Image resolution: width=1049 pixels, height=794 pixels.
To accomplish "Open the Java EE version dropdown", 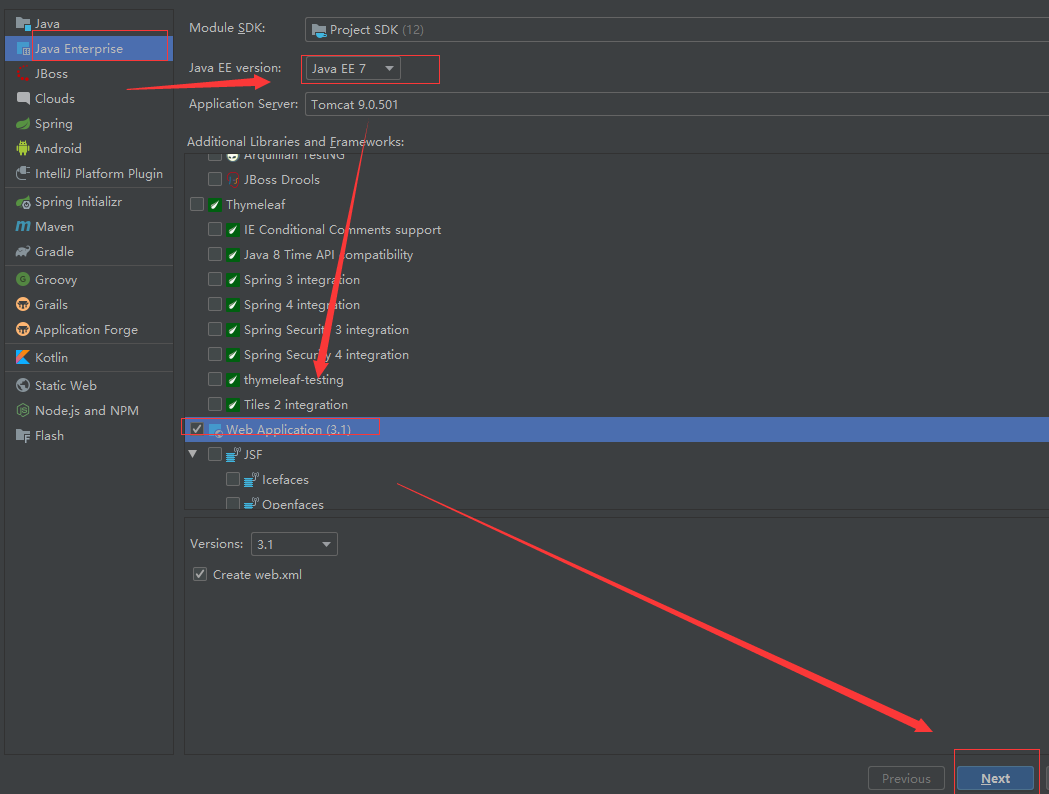I will (353, 68).
